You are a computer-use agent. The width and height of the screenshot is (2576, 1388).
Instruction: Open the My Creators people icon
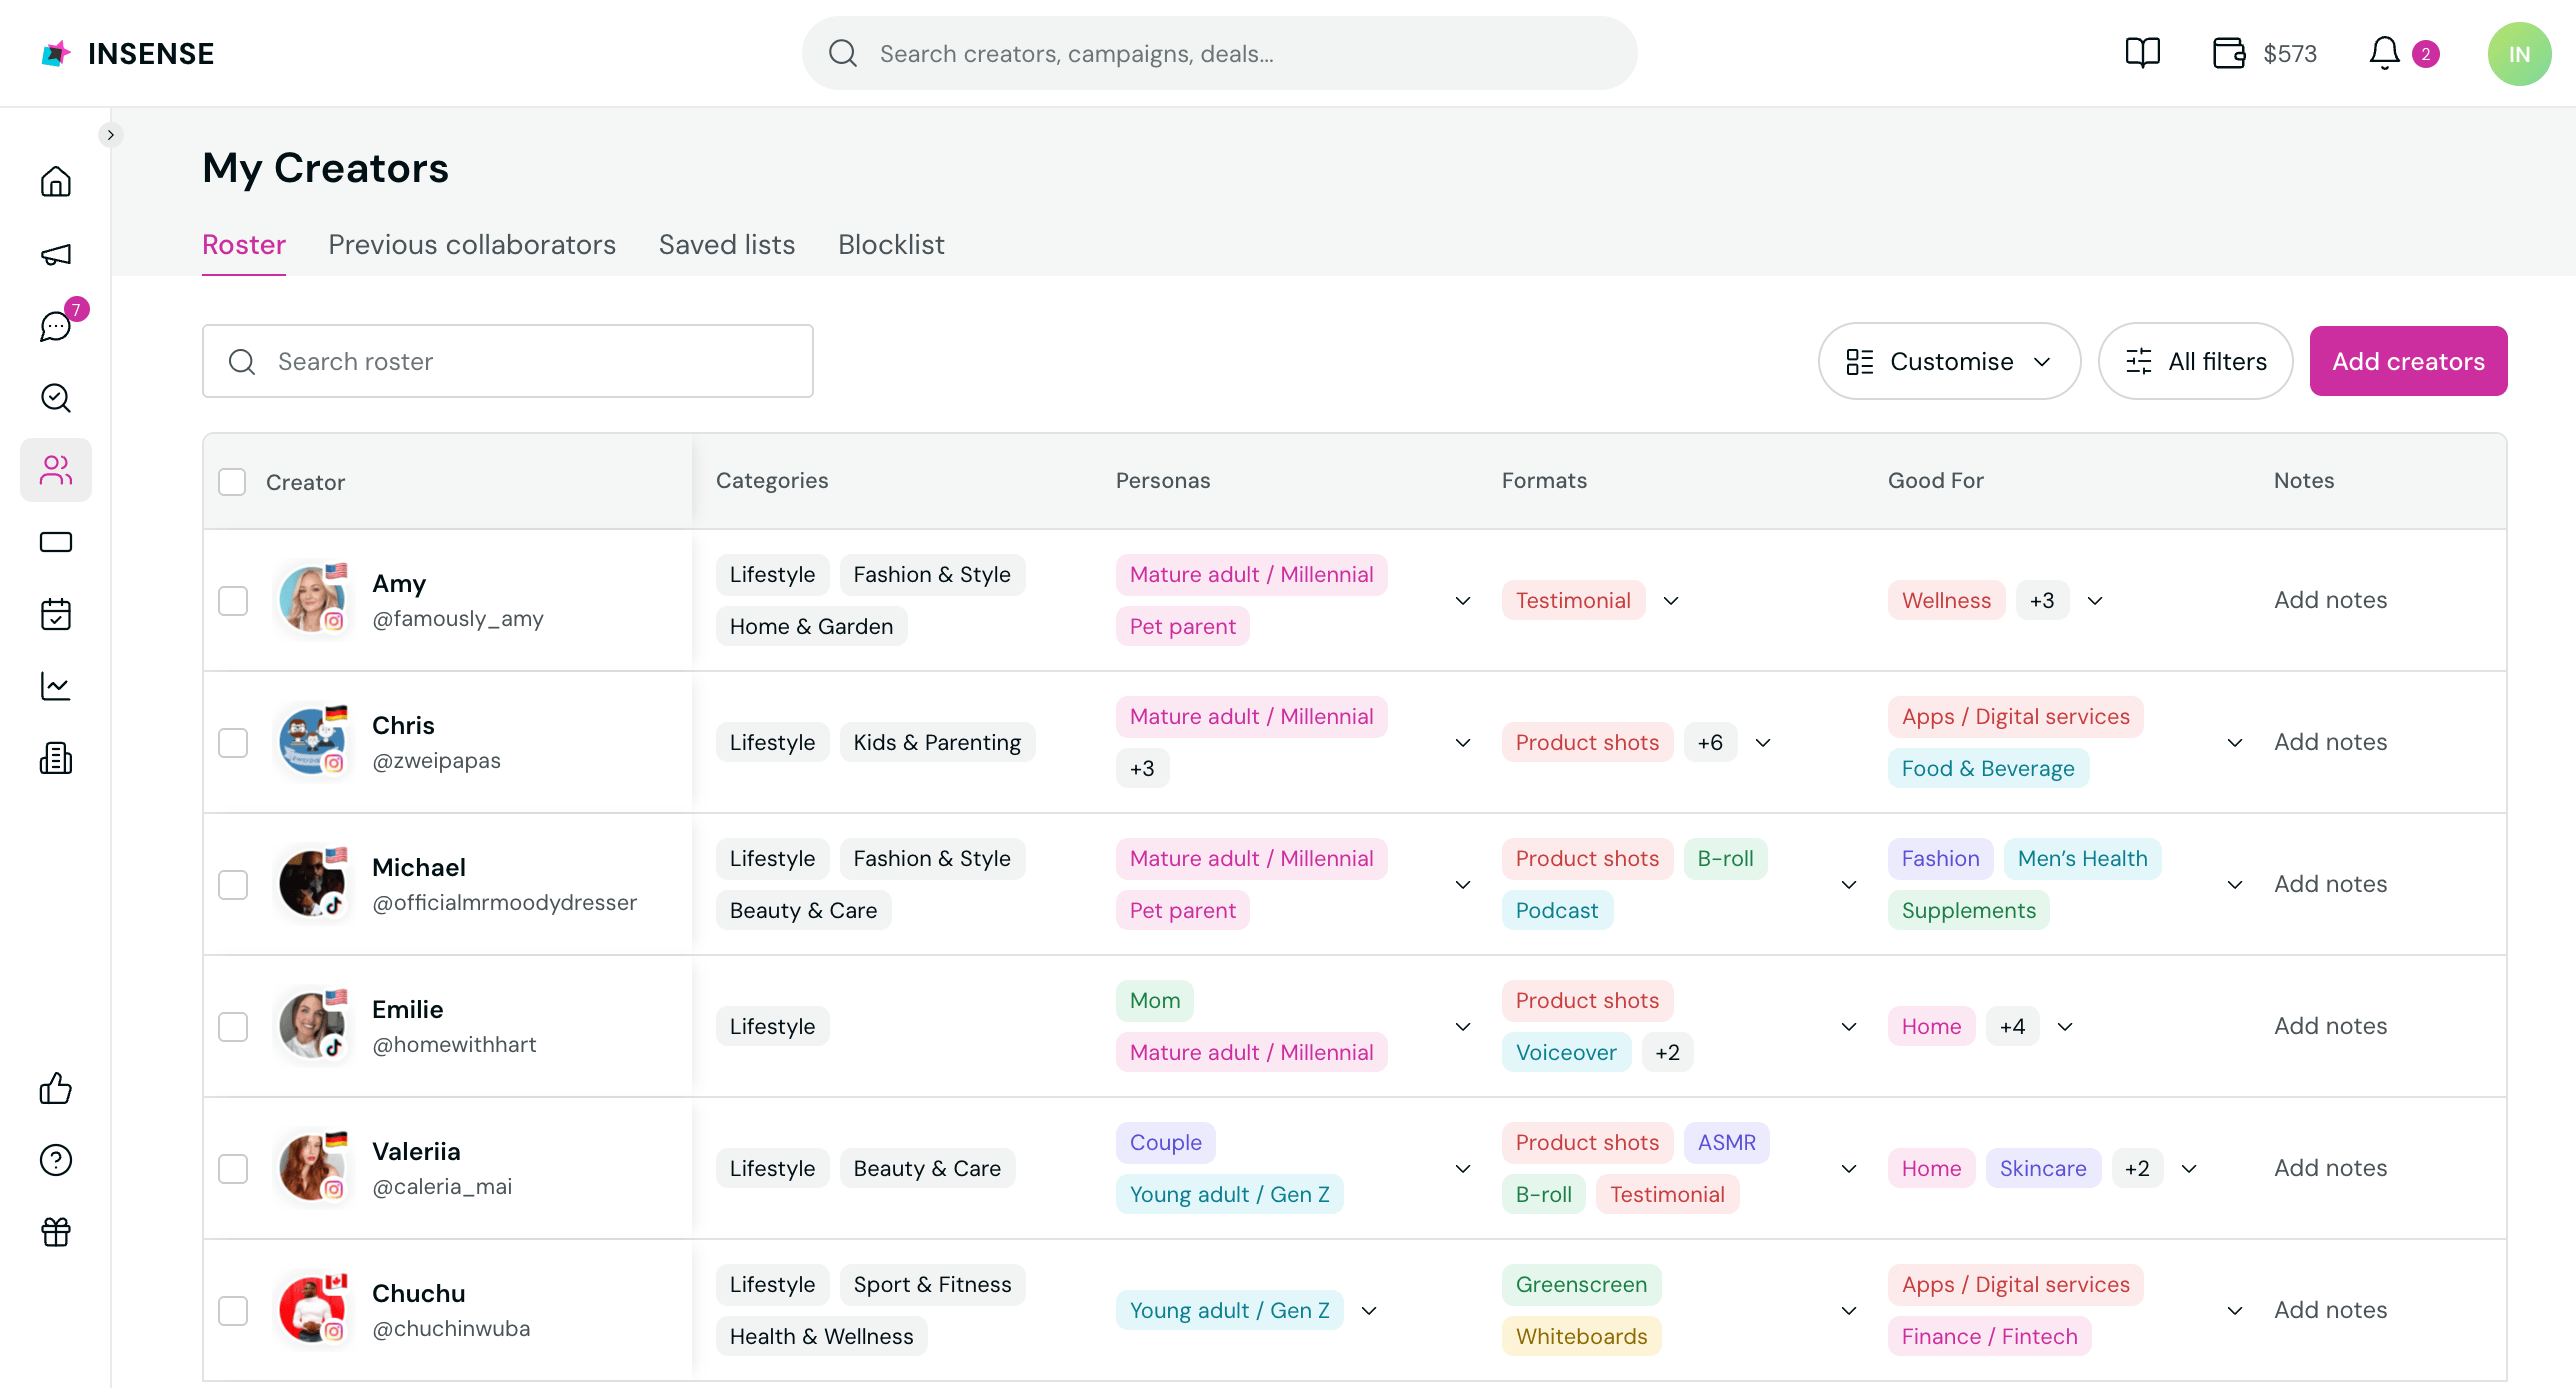click(x=56, y=470)
